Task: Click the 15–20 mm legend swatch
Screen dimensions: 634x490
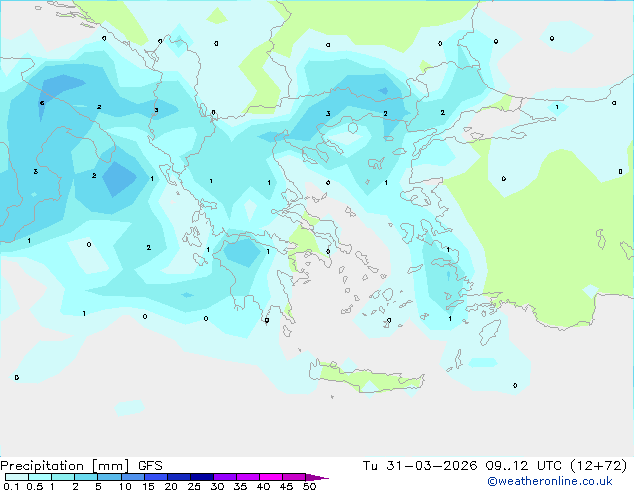Action: [155, 477]
